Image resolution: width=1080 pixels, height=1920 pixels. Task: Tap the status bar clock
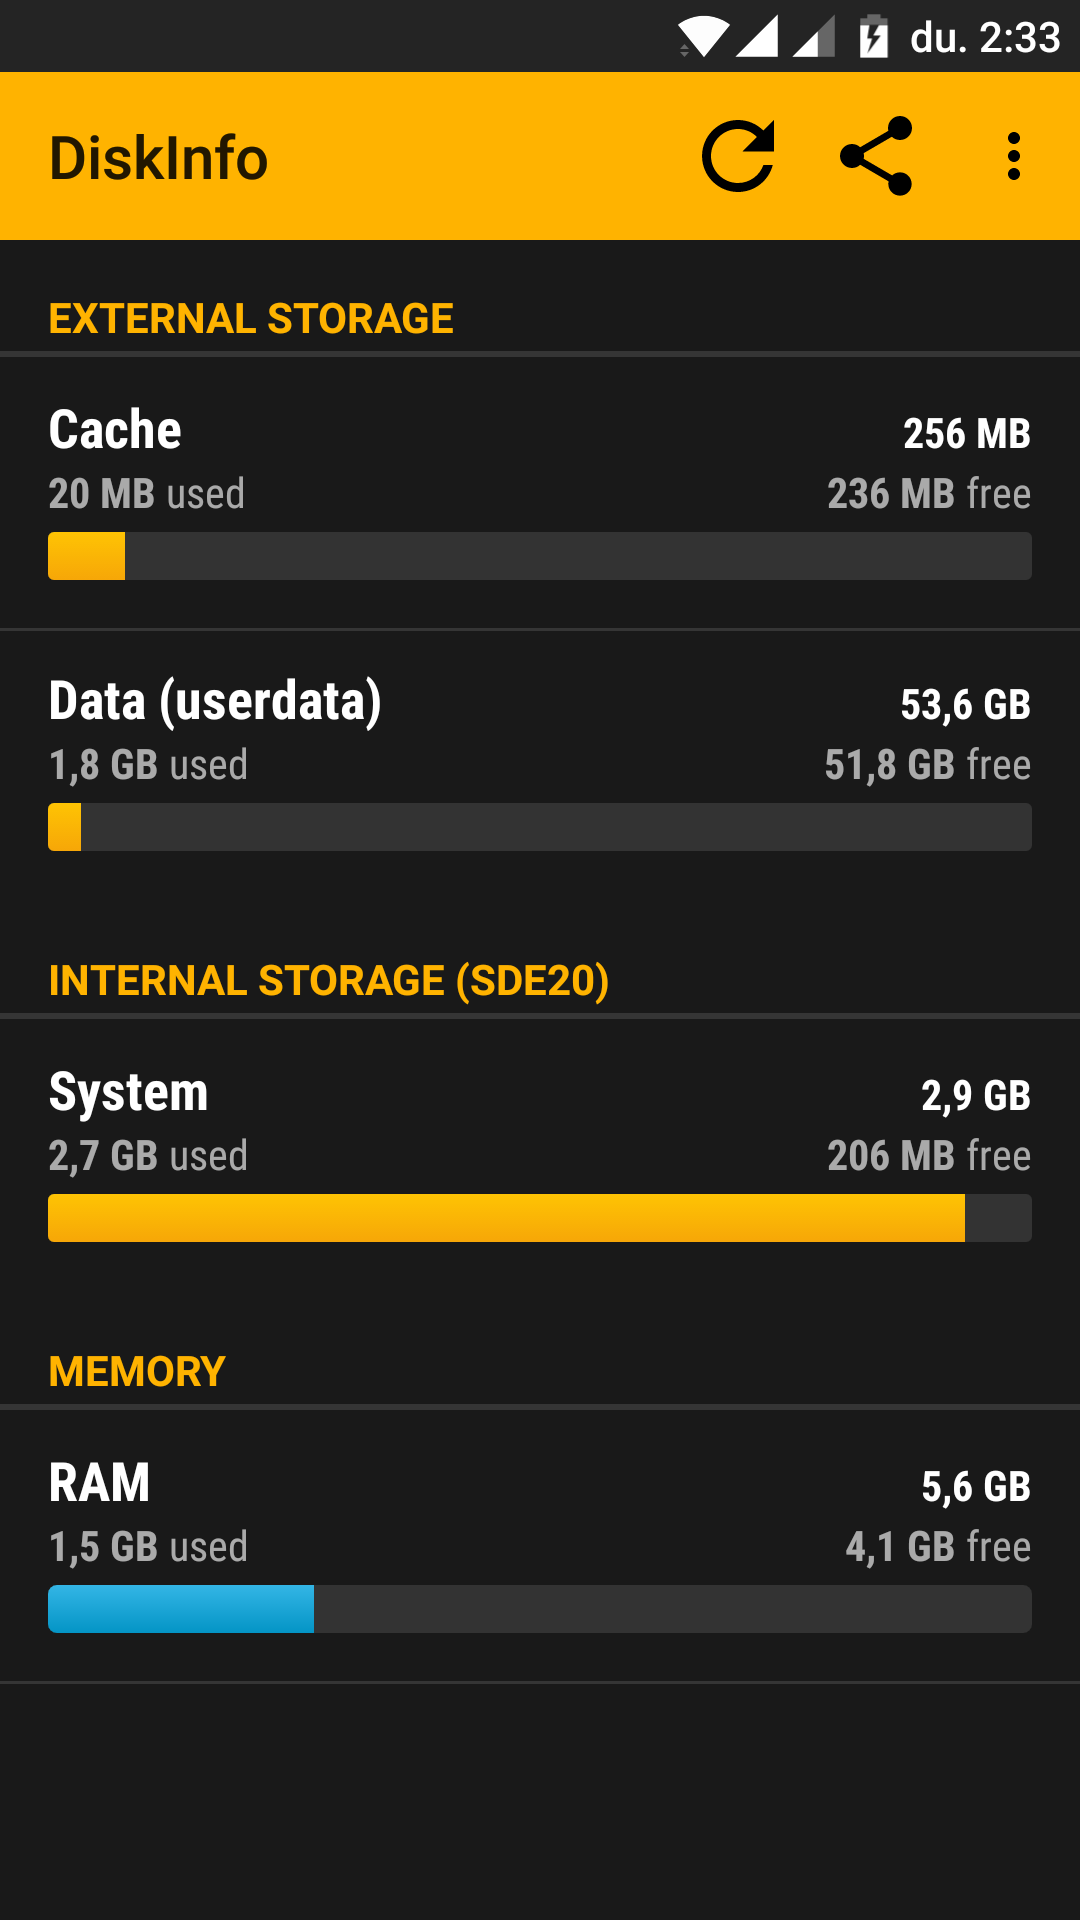[985, 38]
